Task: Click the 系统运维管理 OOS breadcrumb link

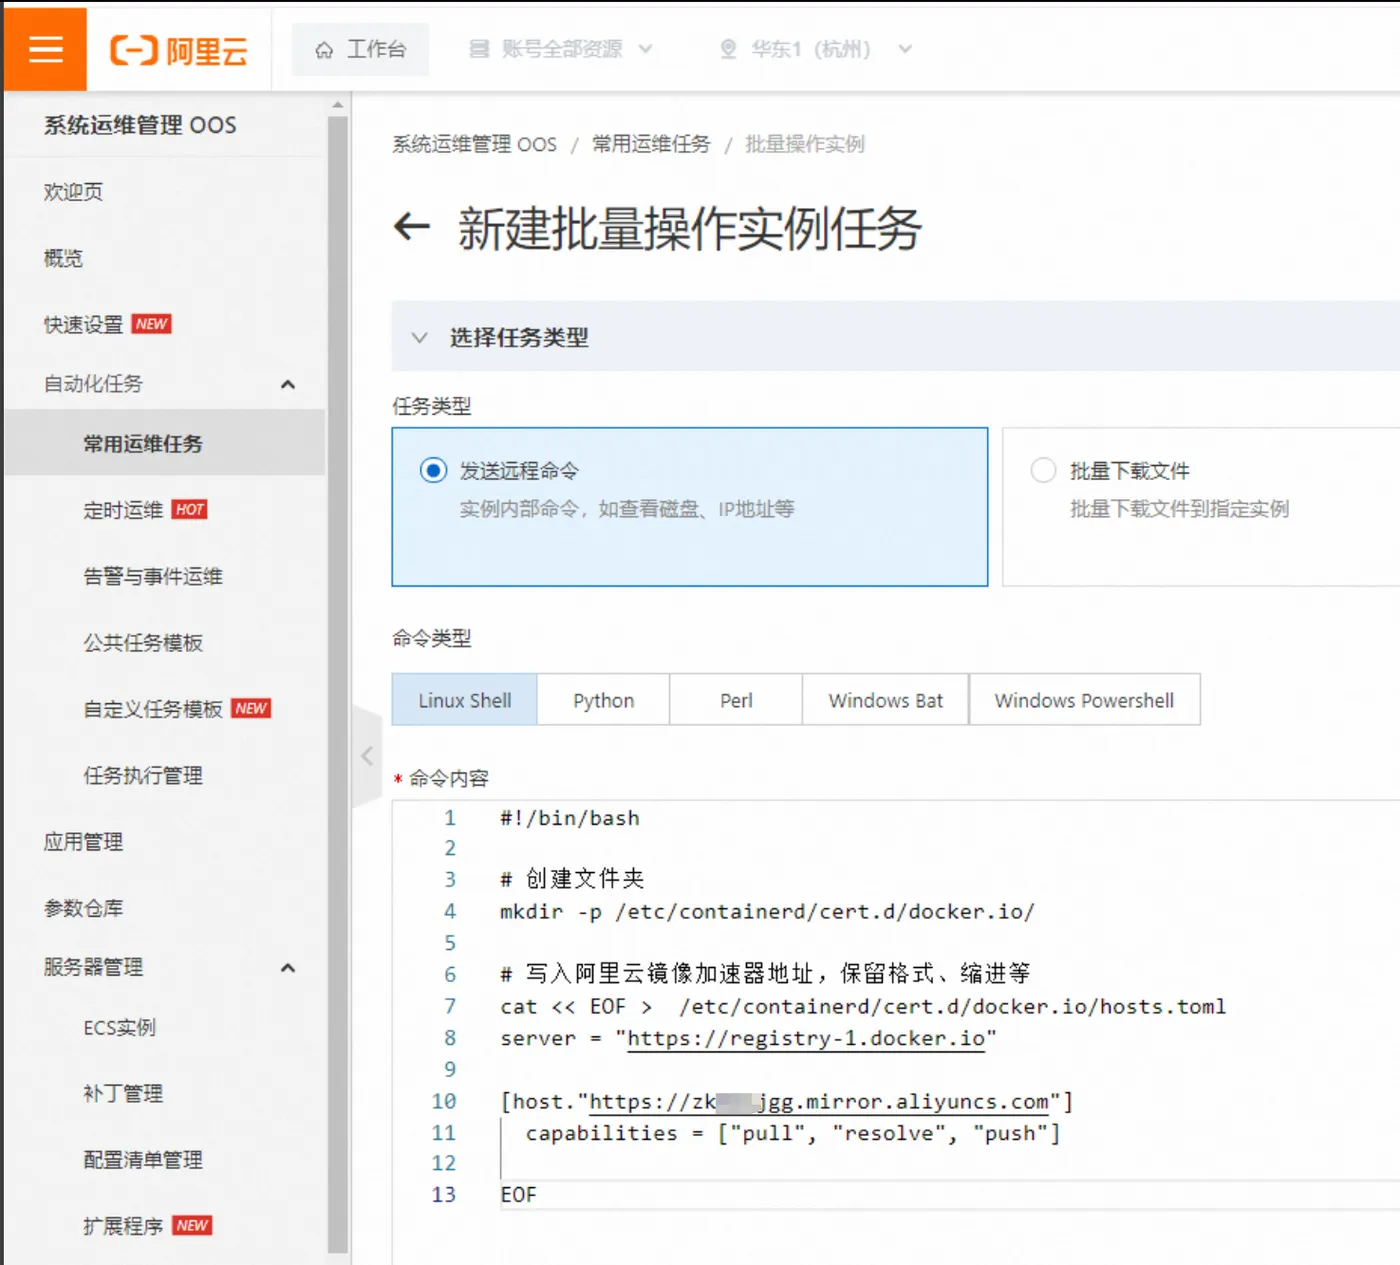Action: click(474, 144)
